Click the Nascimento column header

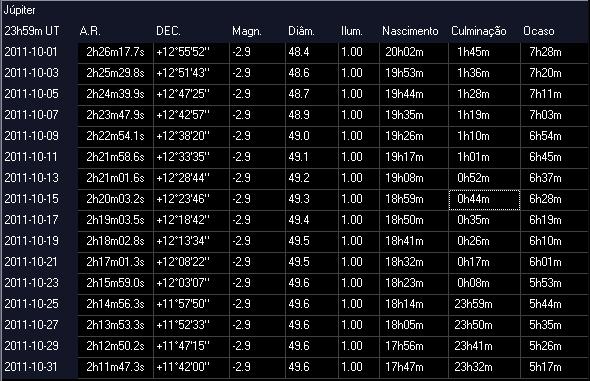pos(410,31)
